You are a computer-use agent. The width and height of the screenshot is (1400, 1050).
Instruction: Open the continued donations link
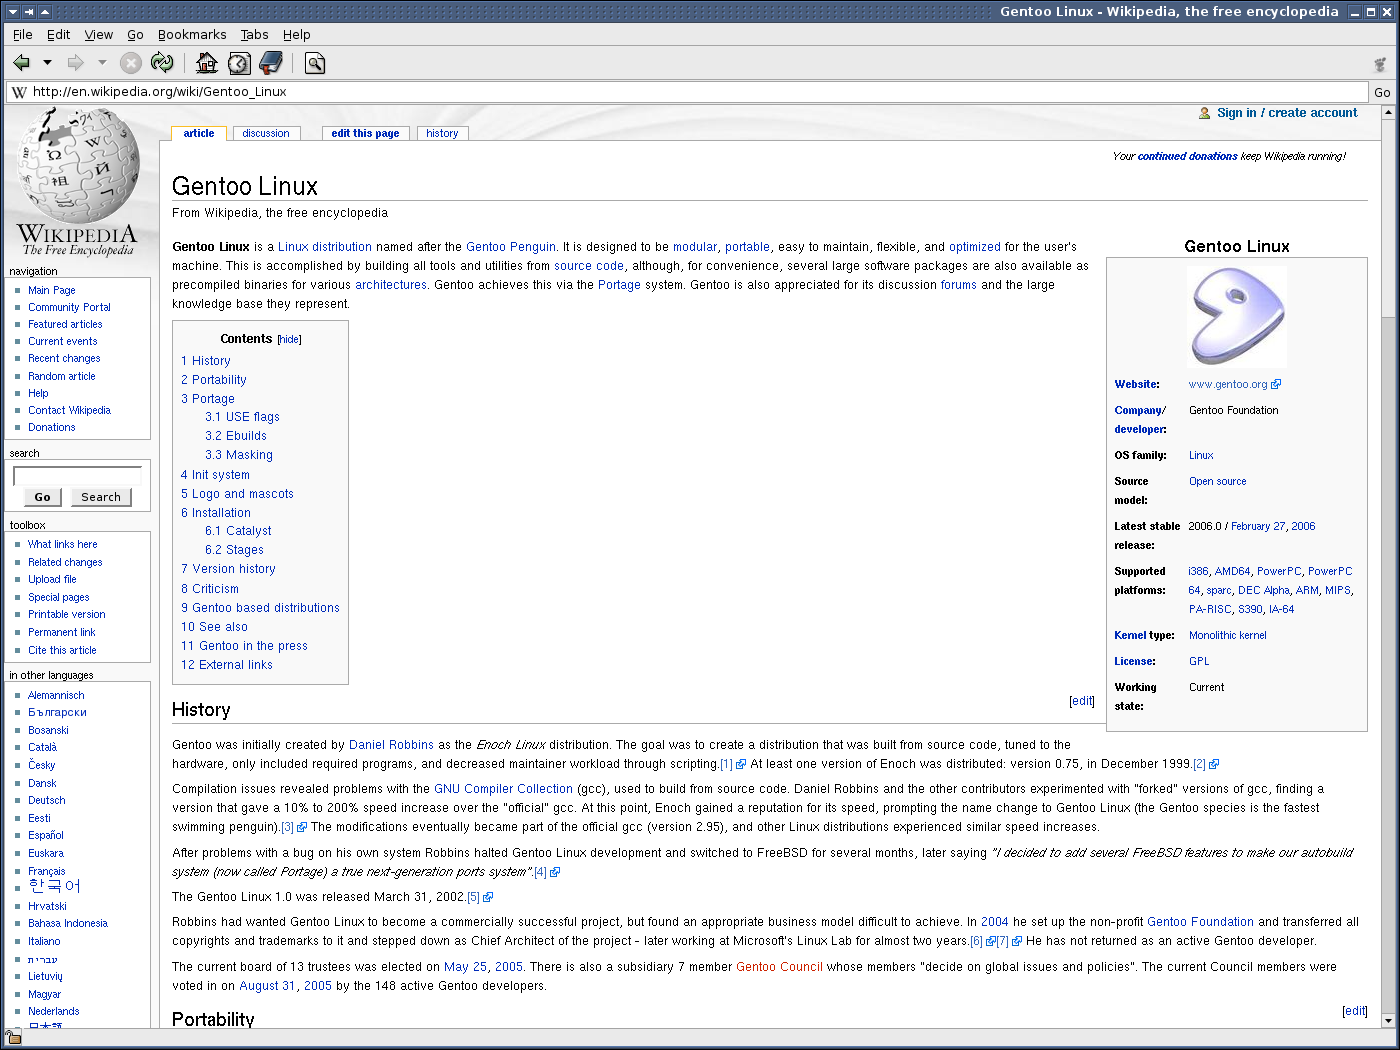pos(1187,156)
